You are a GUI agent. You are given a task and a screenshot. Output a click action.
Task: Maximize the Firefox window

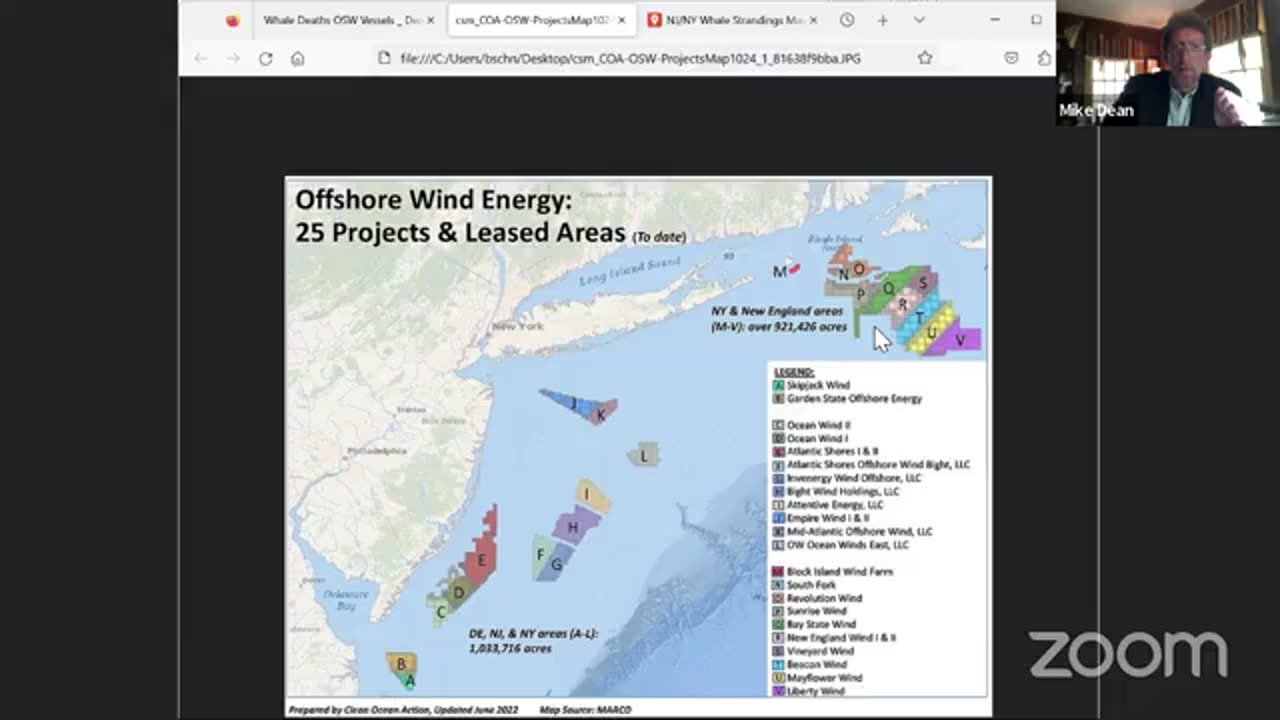(1036, 20)
